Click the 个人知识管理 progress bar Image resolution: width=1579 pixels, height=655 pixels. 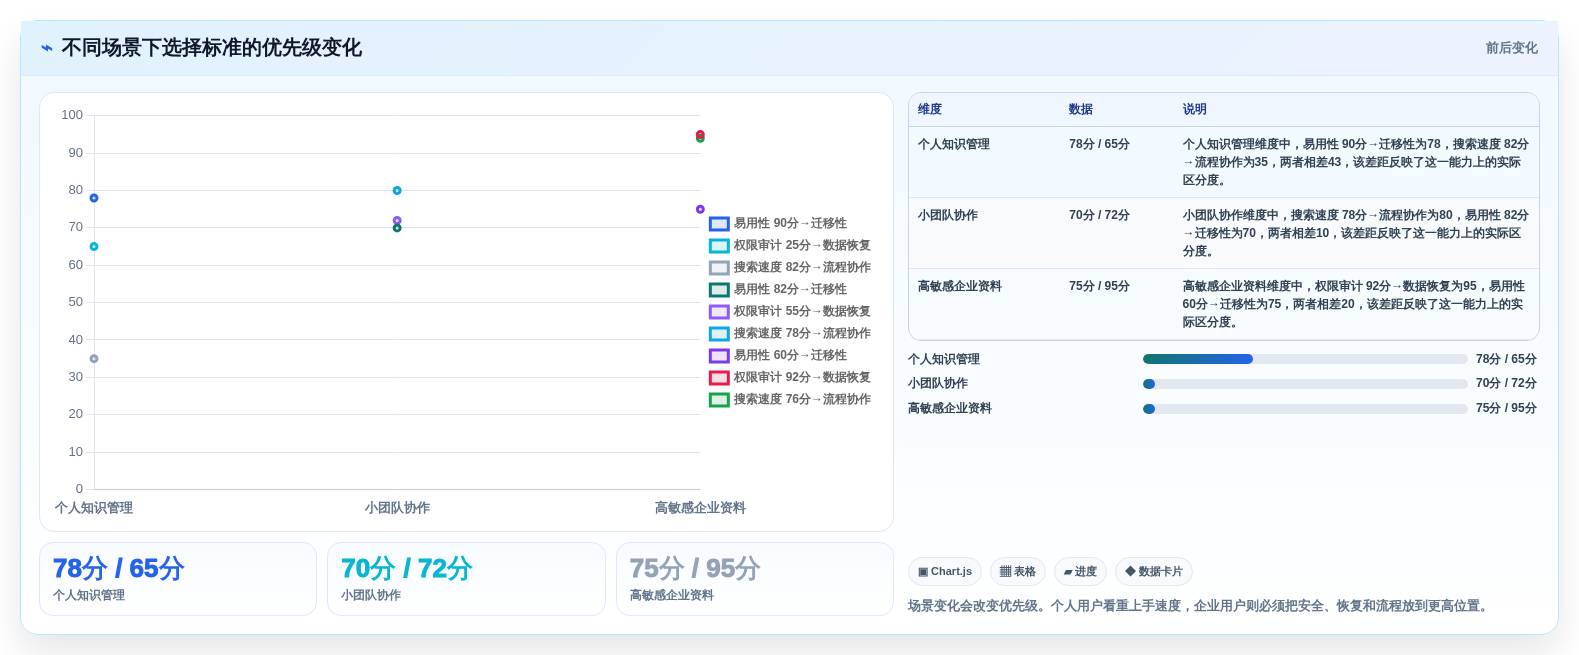1305,359
